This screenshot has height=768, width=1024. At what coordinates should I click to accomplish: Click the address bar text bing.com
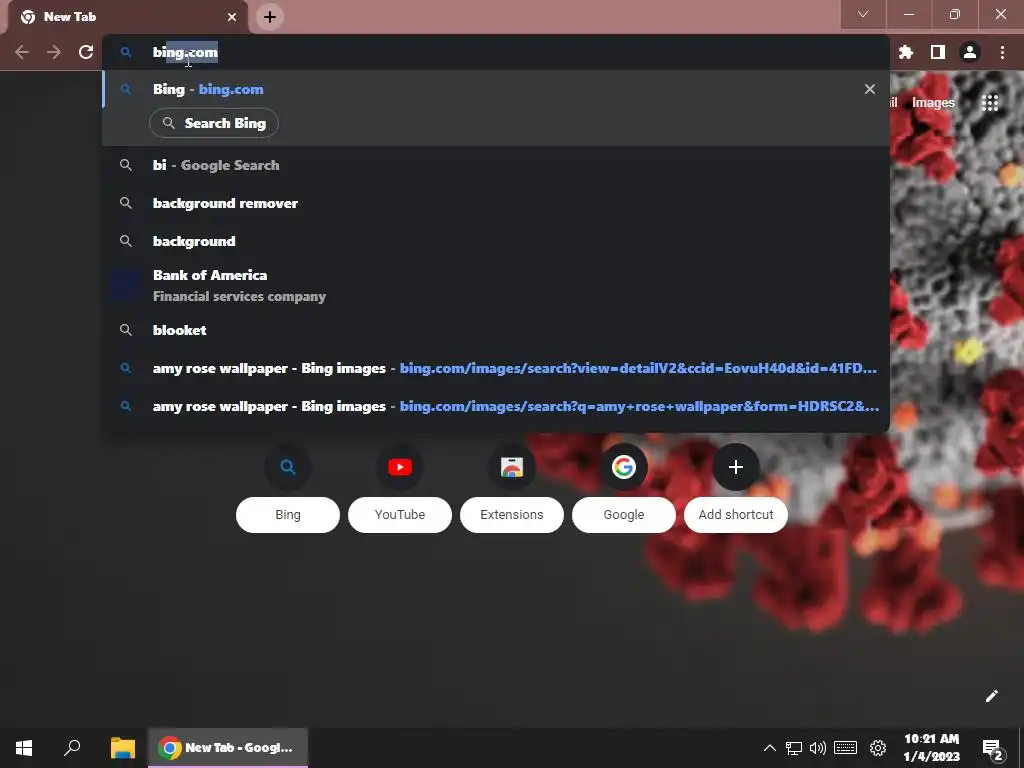click(x=185, y=52)
